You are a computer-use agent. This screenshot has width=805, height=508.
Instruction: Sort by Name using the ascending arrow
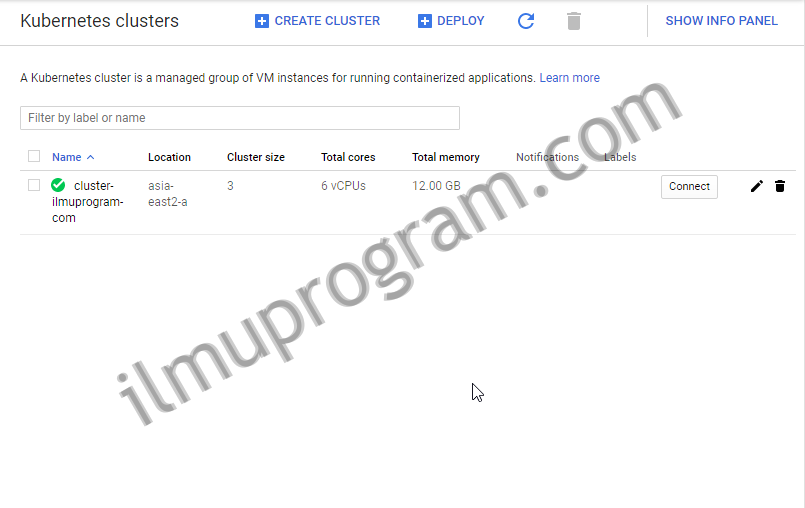(x=90, y=157)
